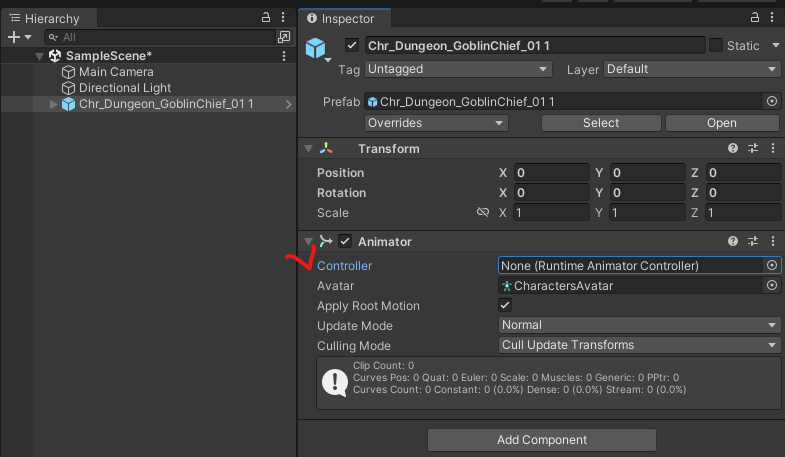Open prefab mode arrow for GoblinChief
Screen dimensions: 785x457
coord(288,104)
